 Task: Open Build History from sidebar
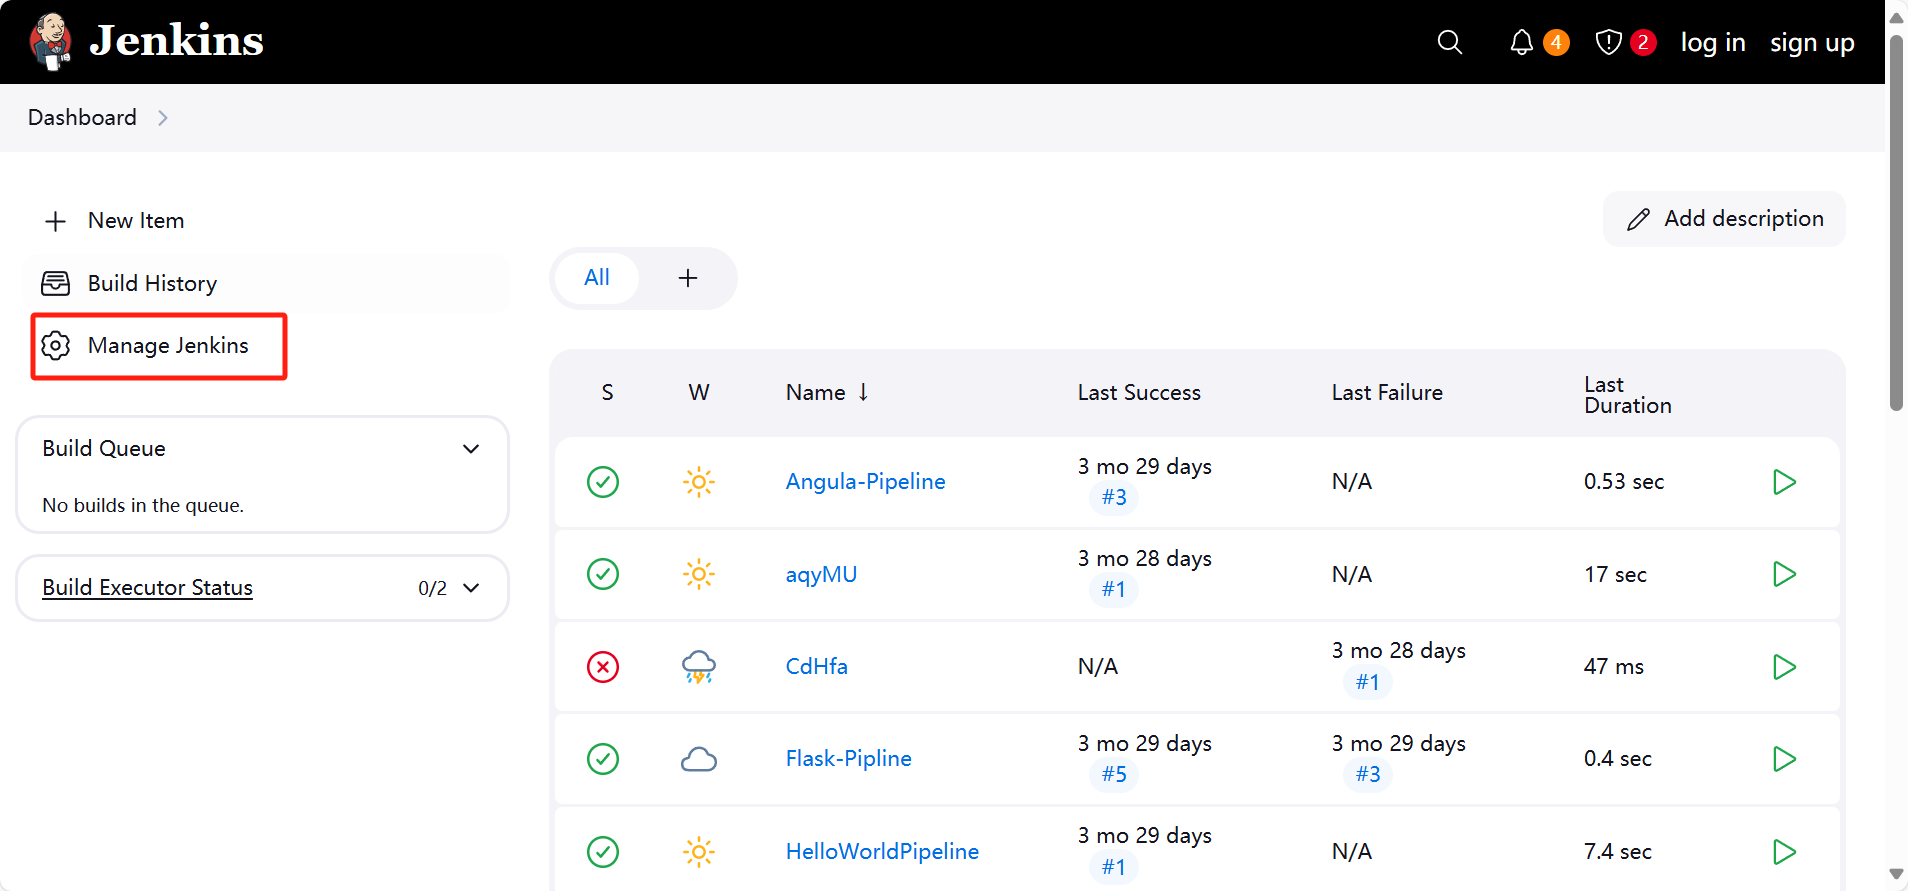(152, 283)
